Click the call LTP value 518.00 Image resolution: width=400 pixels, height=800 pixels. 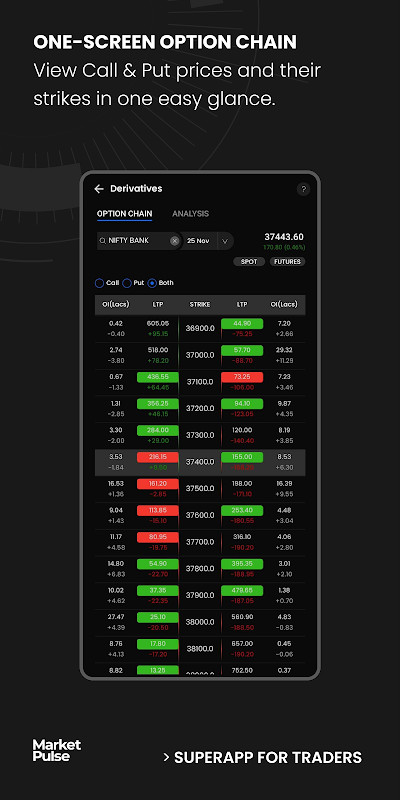click(x=158, y=350)
